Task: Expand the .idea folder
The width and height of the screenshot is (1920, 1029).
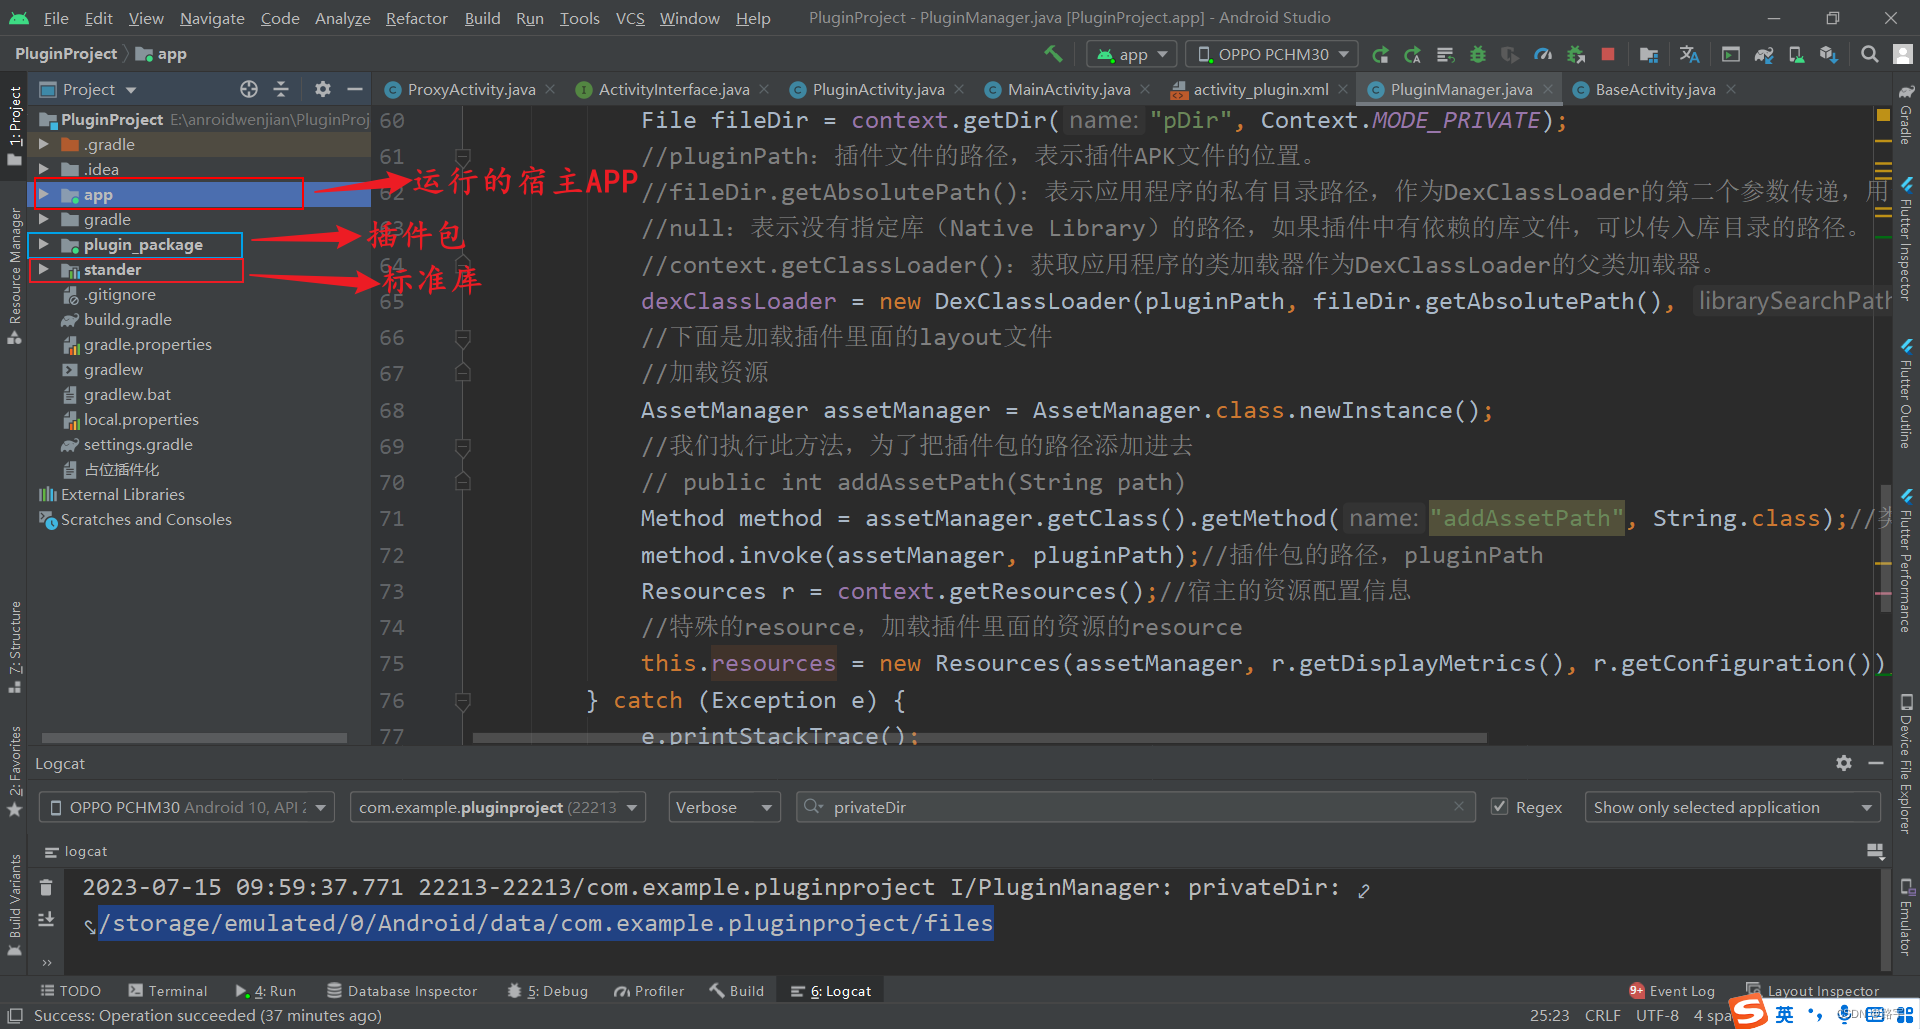Action: 43,169
